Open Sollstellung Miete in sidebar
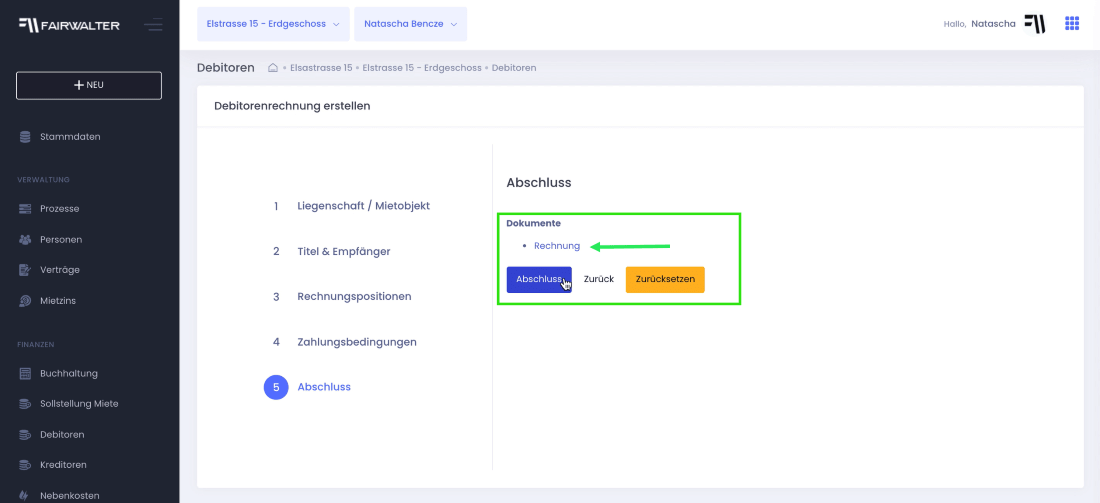Screen dimensions: 1100x503 79,404
